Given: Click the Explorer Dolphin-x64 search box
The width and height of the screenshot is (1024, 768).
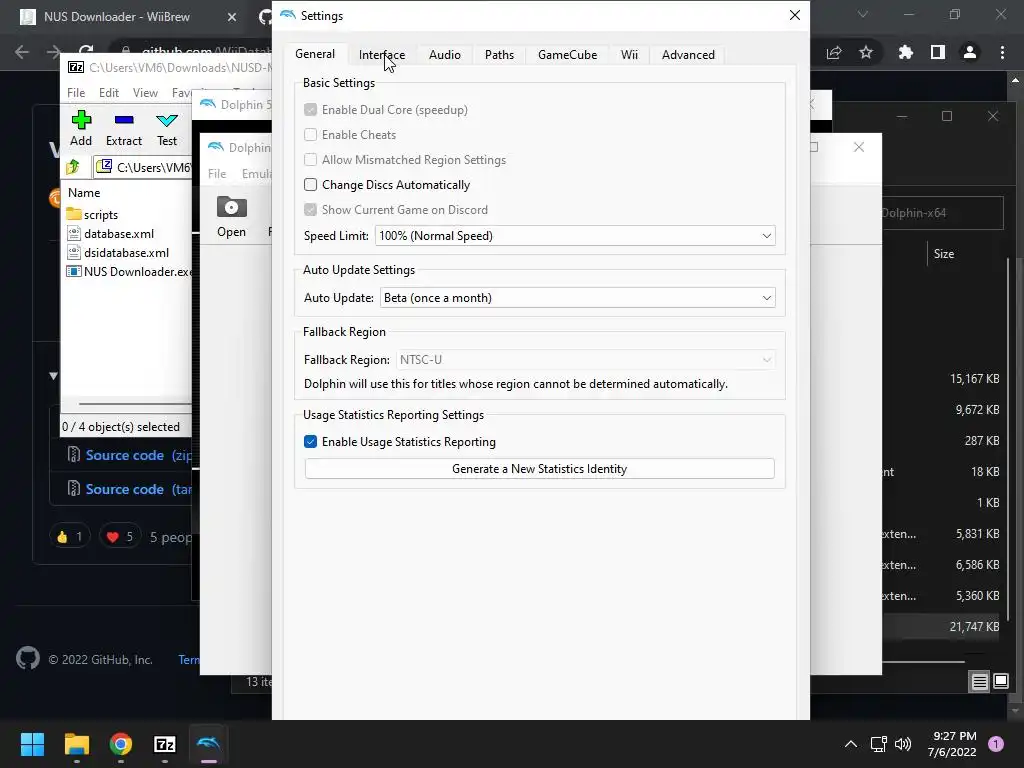Looking at the screenshot, I should 942,213.
